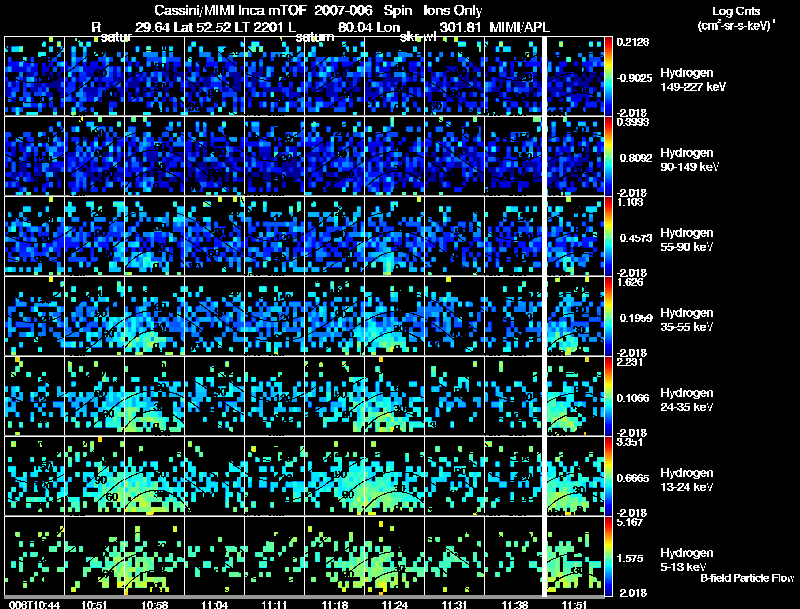Open the 13-24 keV image at 10:58
The image size is (800, 609).
pos(155,476)
